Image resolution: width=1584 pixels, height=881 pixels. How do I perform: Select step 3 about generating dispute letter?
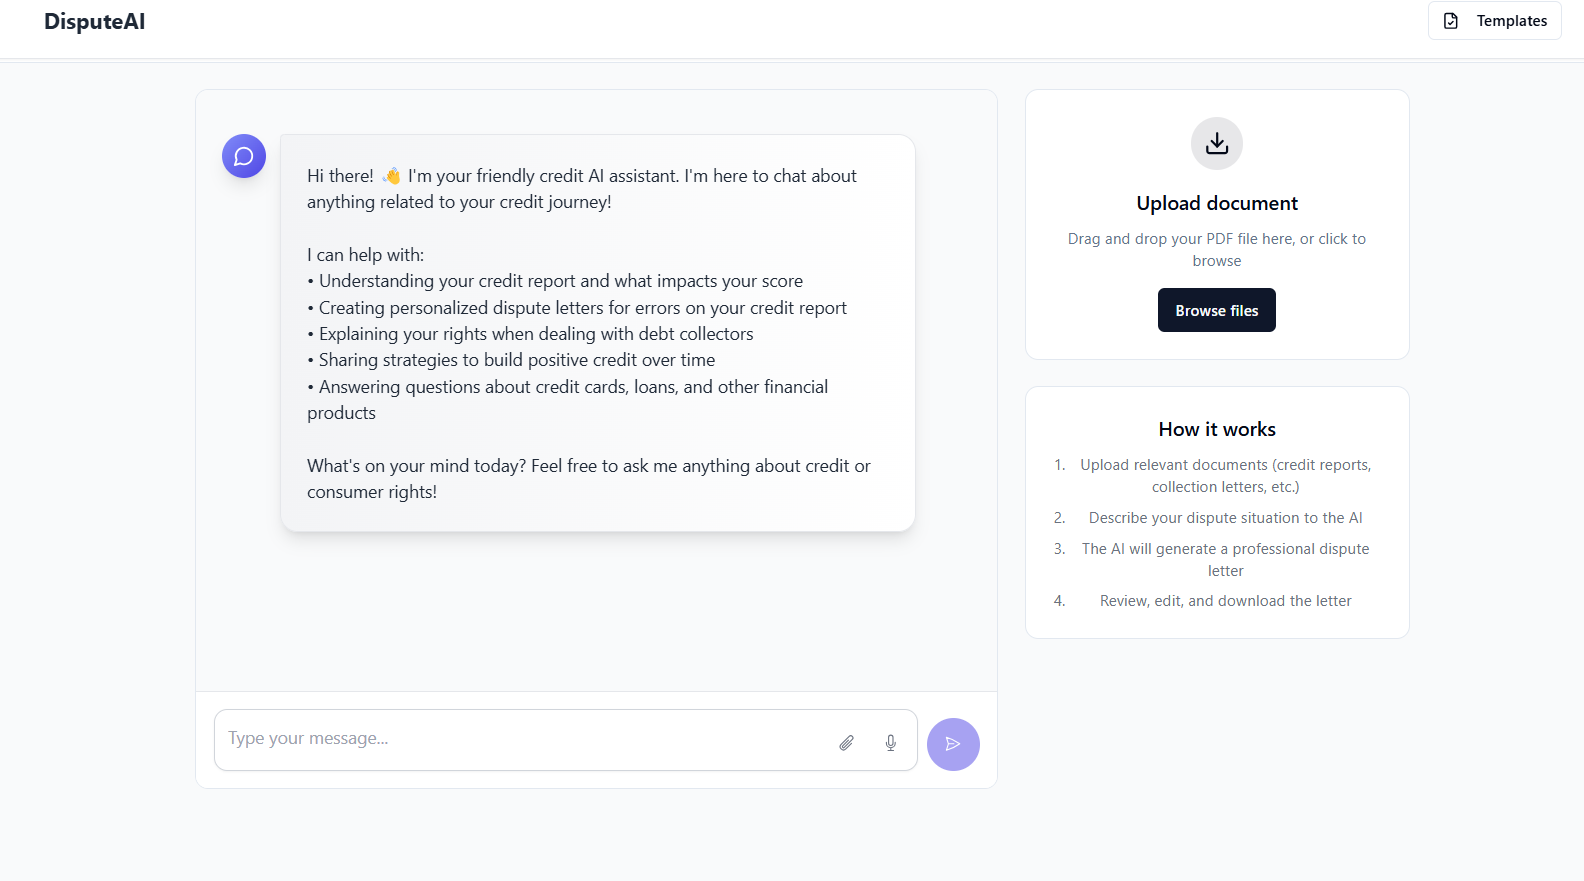[x=1225, y=560]
